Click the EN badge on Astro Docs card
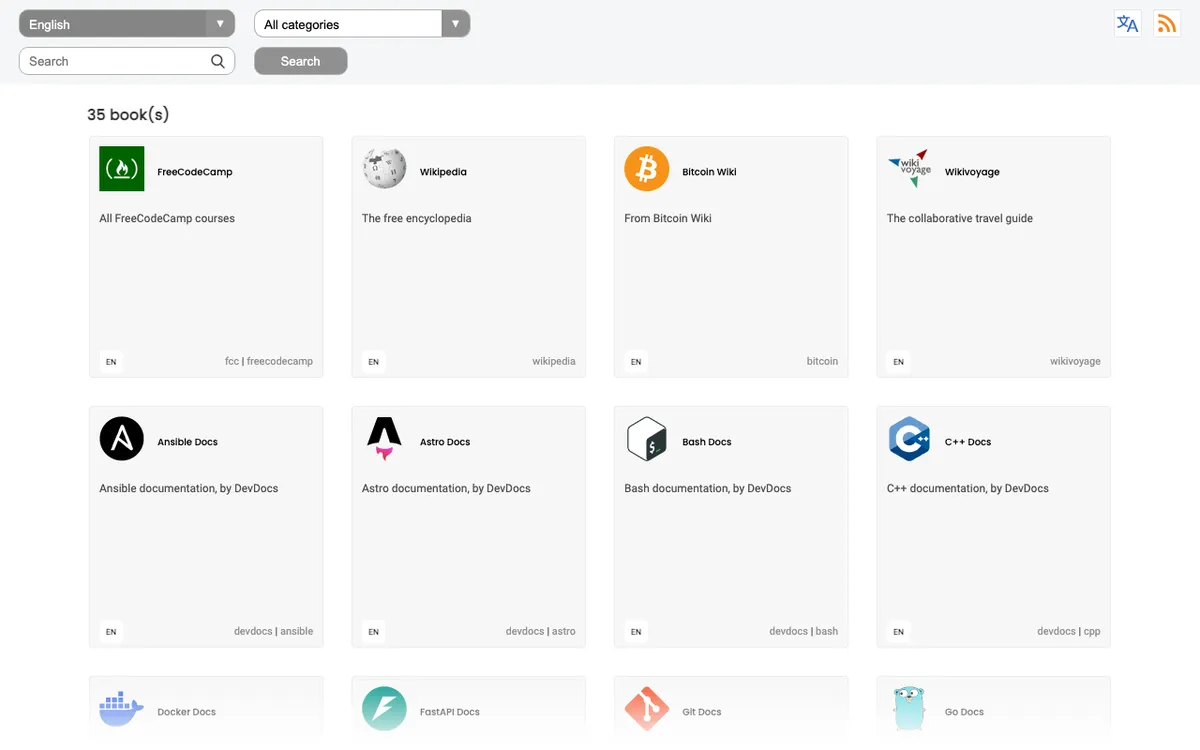This screenshot has width=1200, height=750. click(373, 631)
